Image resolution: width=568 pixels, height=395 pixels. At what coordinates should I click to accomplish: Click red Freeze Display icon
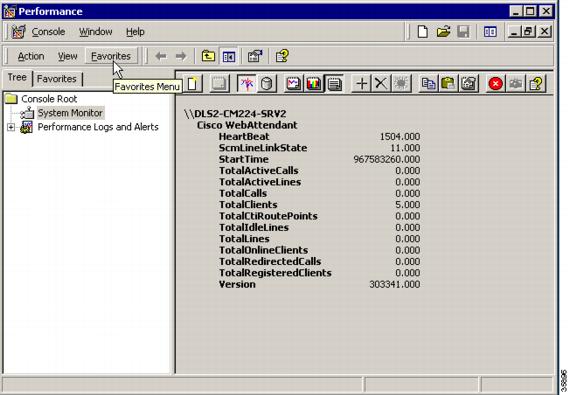click(x=495, y=84)
